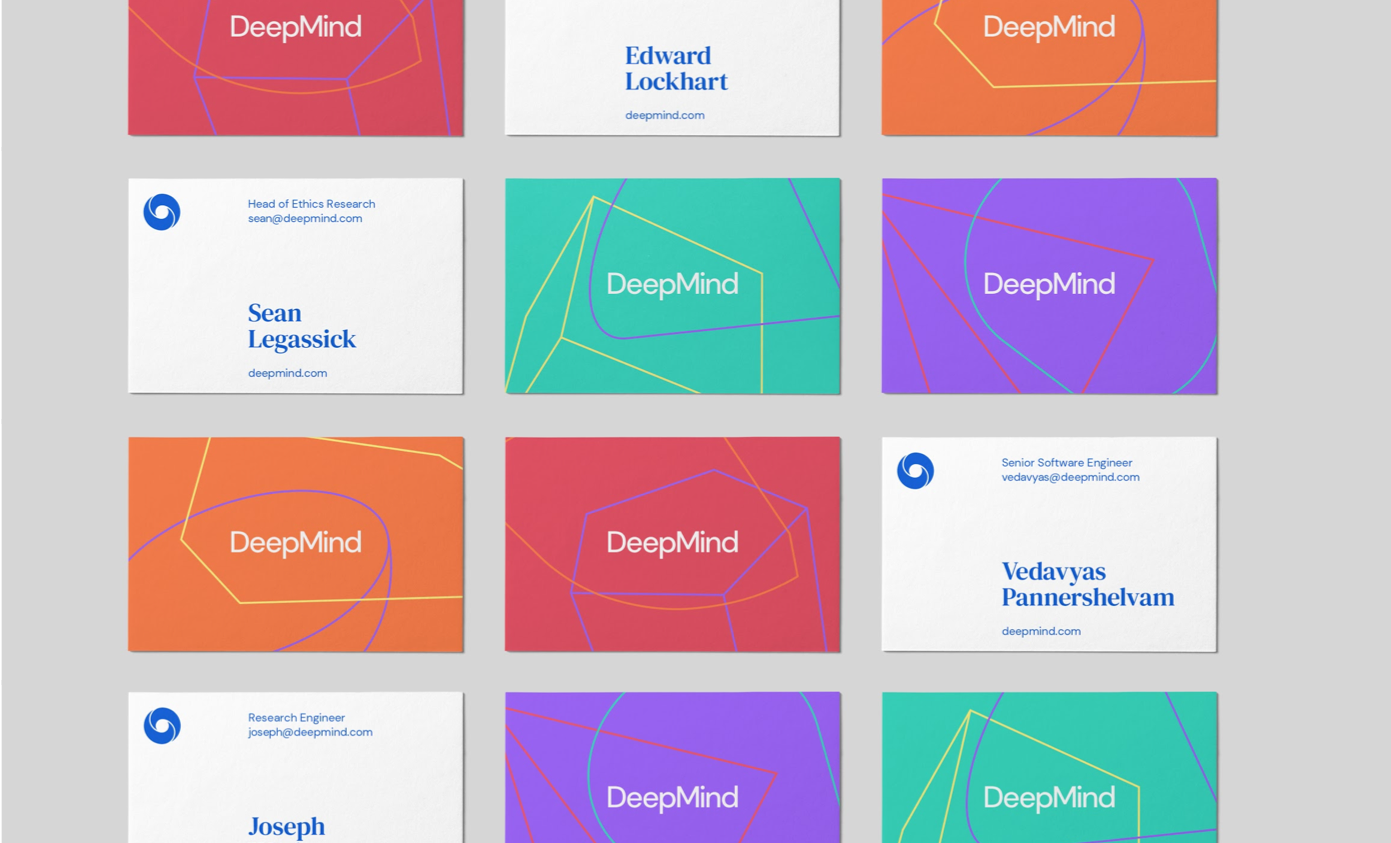Open deepmind.com link on Vedavyas's card
The width and height of the screenshot is (1391, 843).
coord(1041,631)
